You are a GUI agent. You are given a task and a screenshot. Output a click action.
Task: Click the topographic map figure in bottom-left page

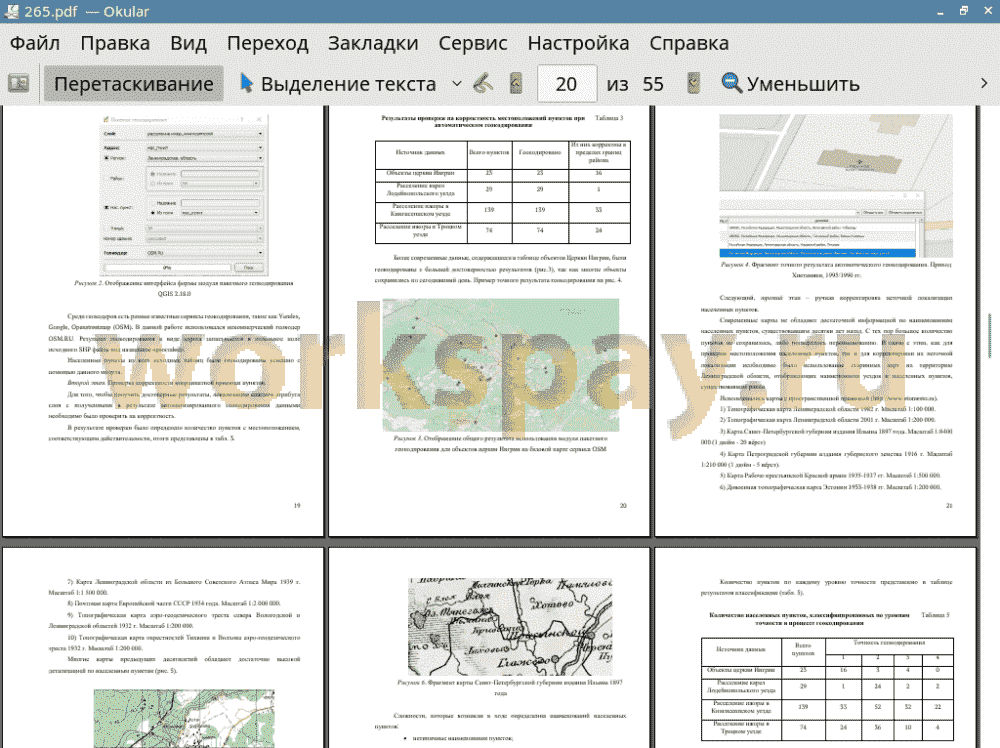pos(184,718)
